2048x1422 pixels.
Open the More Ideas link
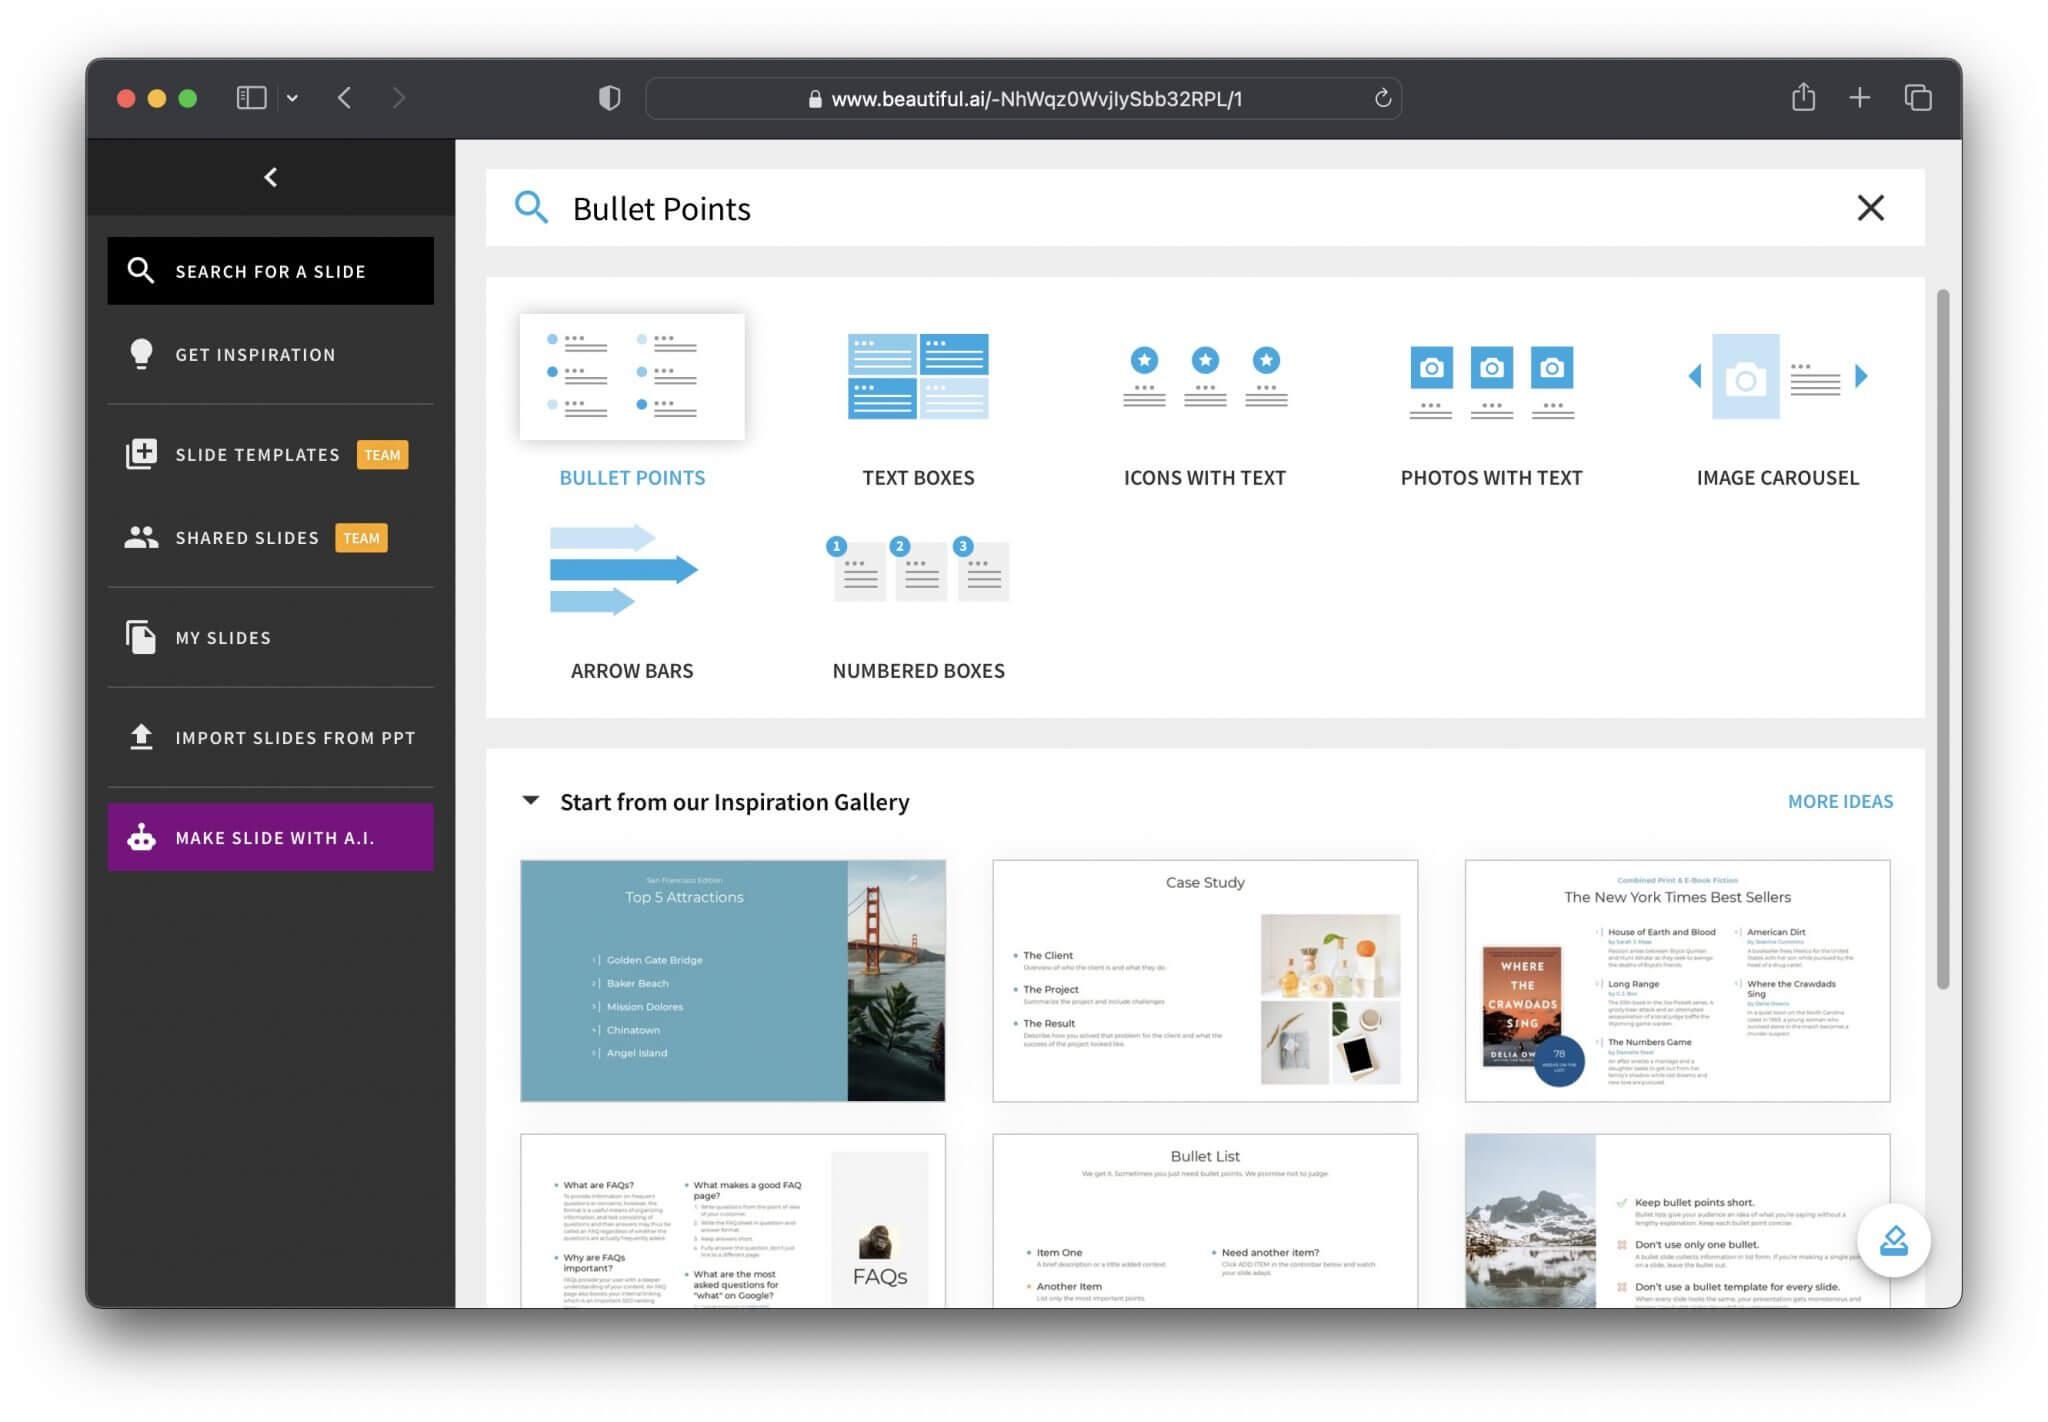1840,801
